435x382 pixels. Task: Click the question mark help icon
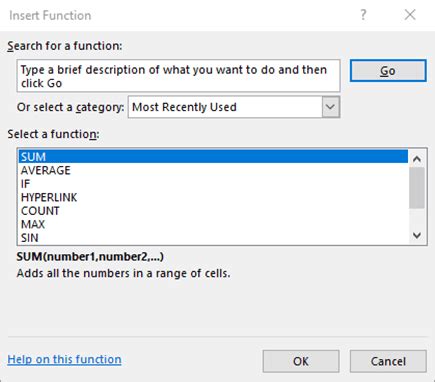tap(363, 15)
